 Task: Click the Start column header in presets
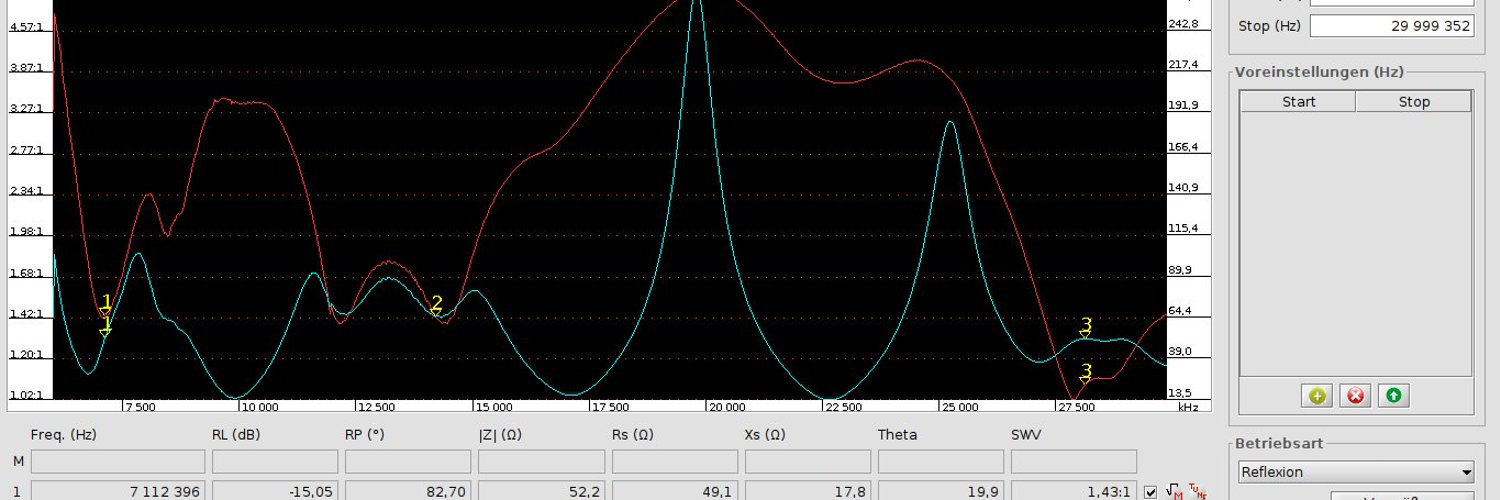point(1298,102)
